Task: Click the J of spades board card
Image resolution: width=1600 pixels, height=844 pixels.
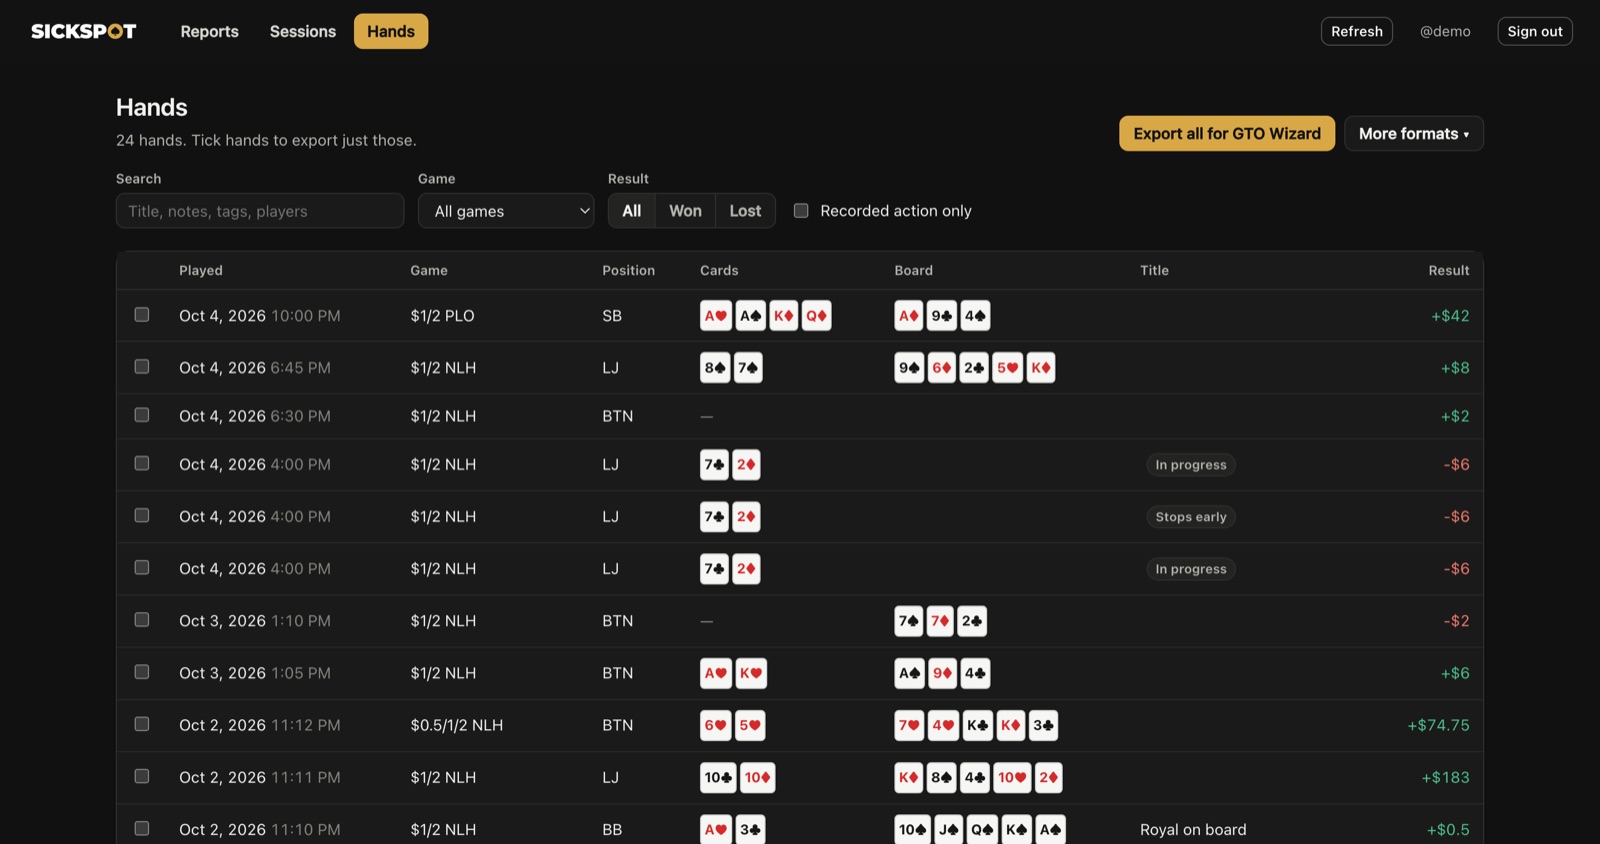Action: click(x=949, y=829)
